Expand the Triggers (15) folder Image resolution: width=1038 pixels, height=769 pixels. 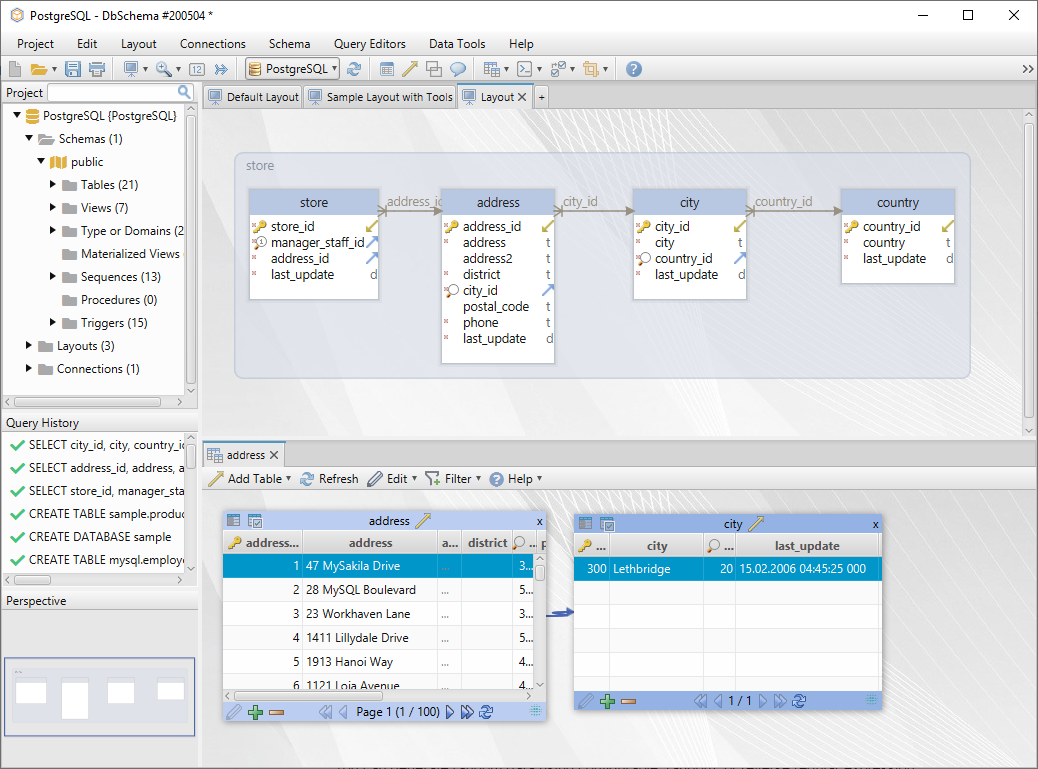click(x=53, y=323)
